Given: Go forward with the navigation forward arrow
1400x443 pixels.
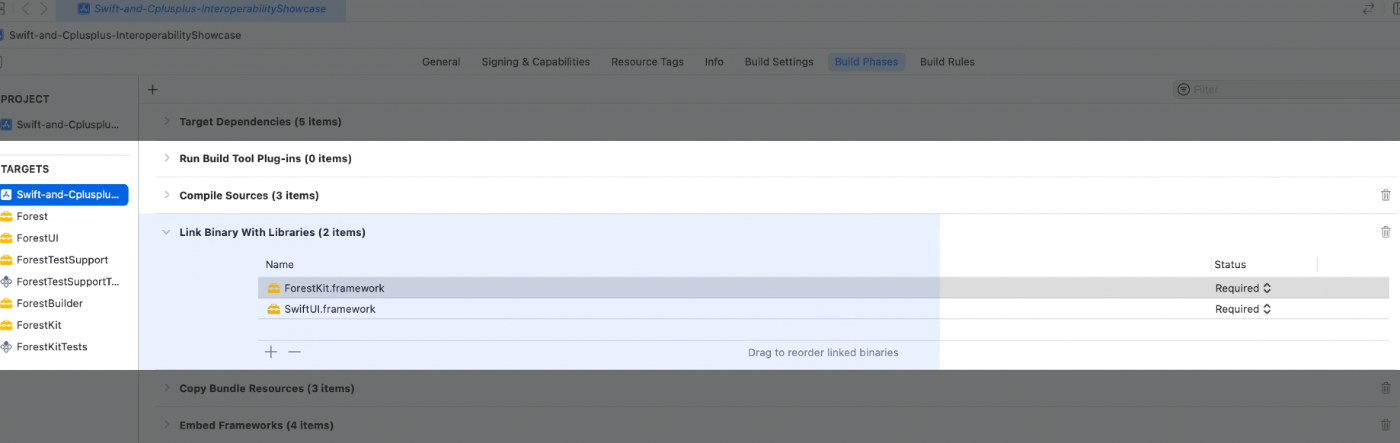Looking at the screenshot, I should (x=44, y=8).
